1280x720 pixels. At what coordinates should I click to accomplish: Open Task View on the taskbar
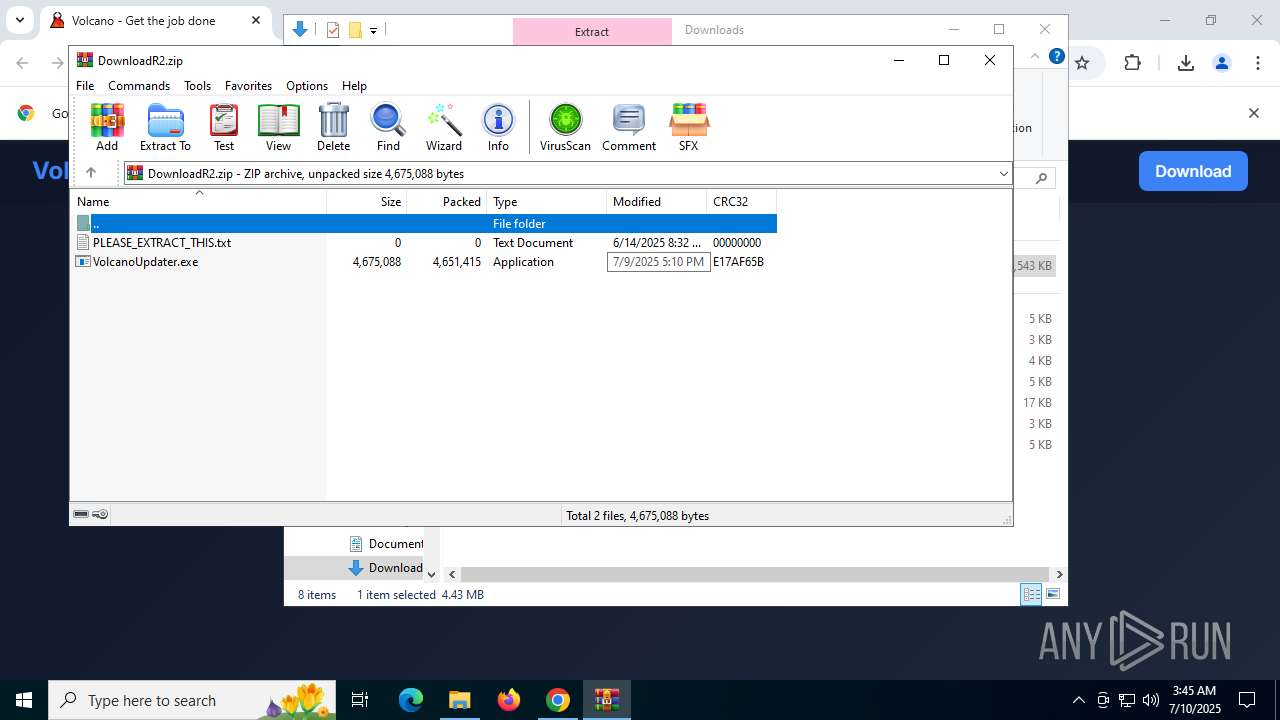tap(360, 700)
